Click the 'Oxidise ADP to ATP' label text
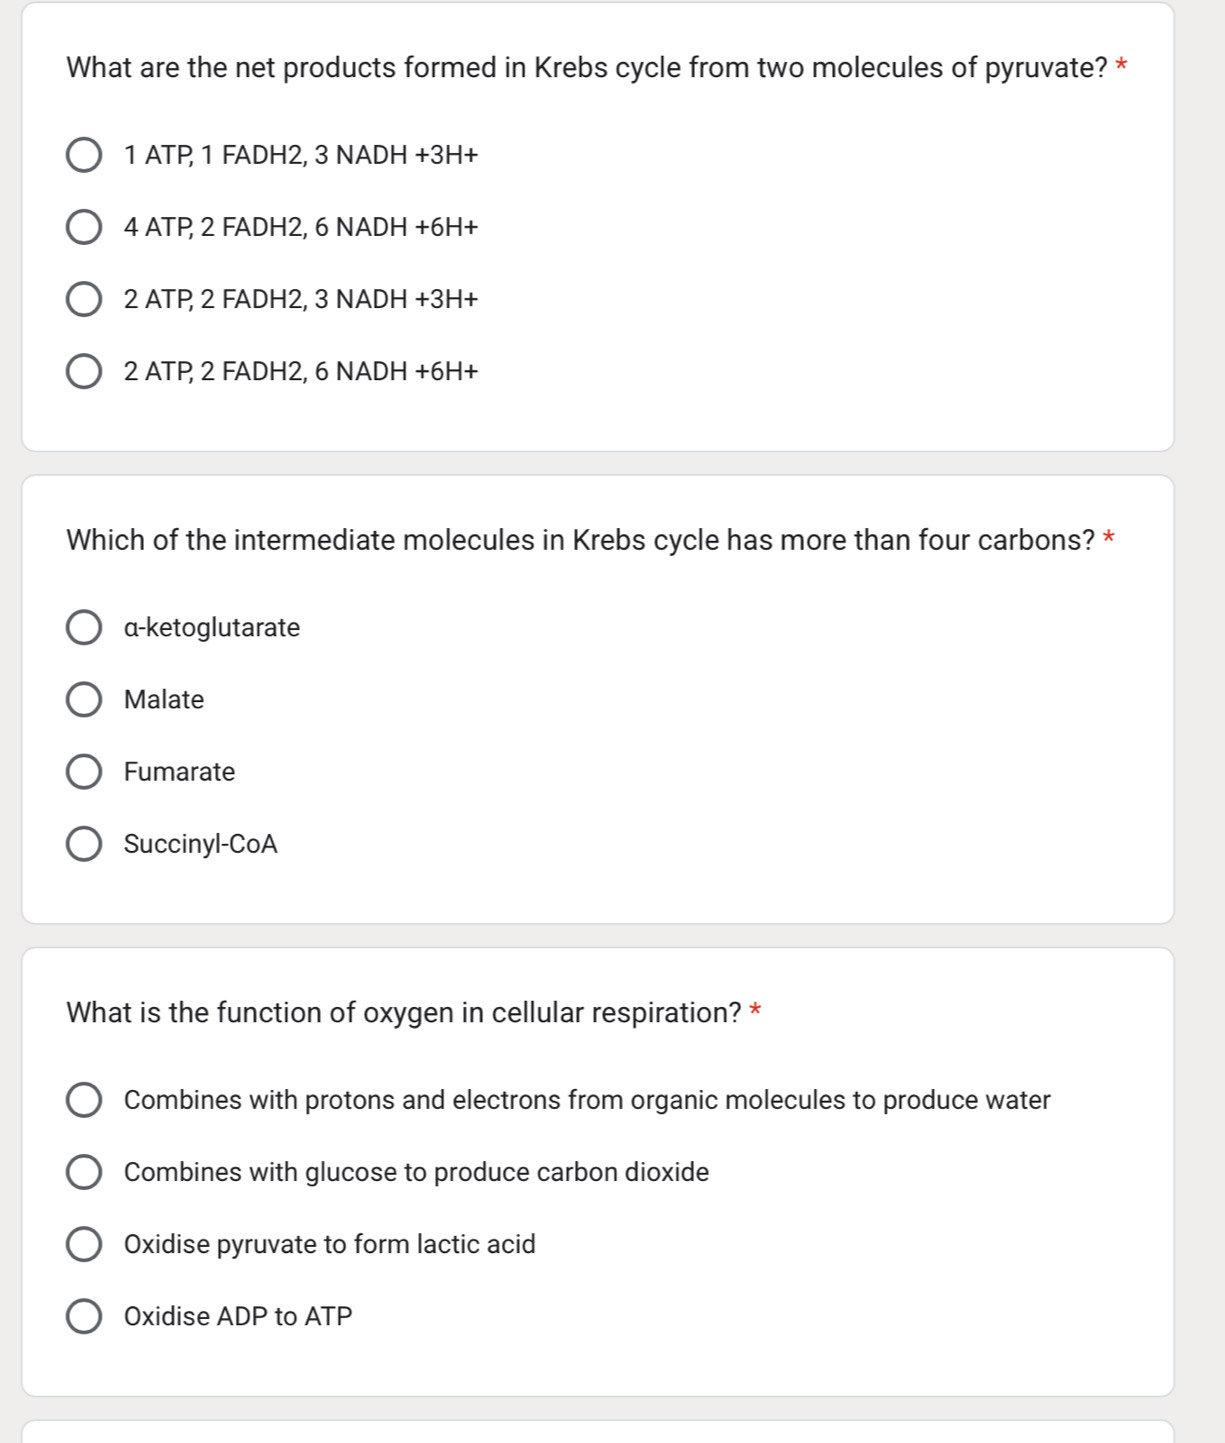Image resolution: width=1225 pixels, height=1443 pixels. click(x=238, y=1316)
